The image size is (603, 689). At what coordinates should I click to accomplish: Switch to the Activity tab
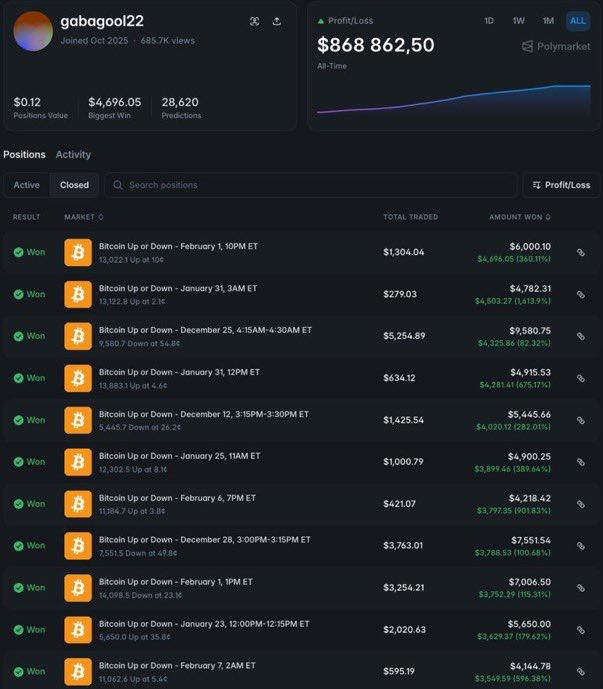click(73, 155)
